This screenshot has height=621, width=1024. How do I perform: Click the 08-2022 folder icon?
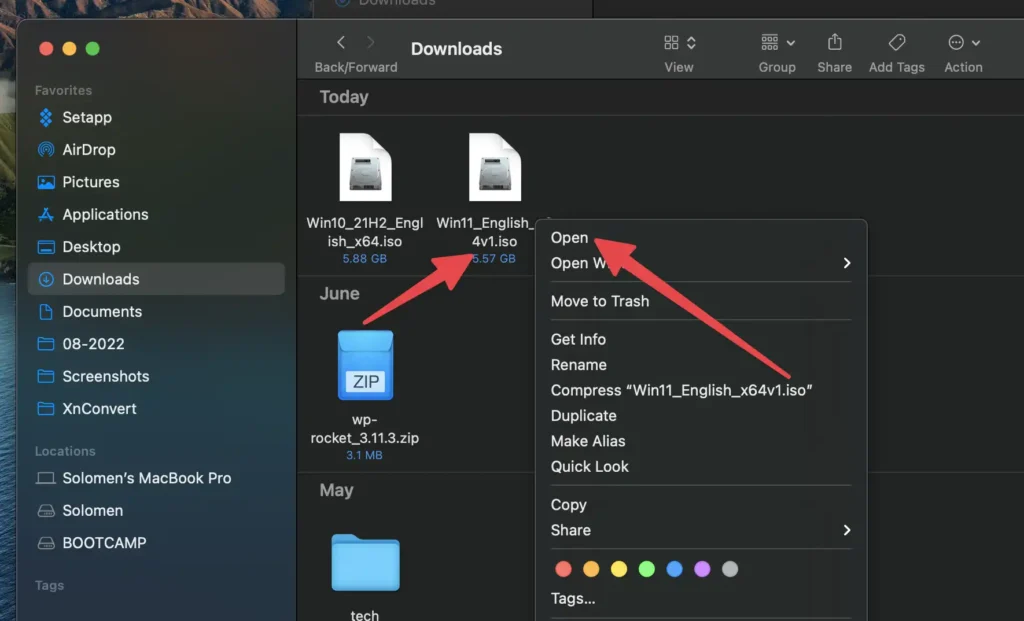pyautogui.click(x=46, y=343)
